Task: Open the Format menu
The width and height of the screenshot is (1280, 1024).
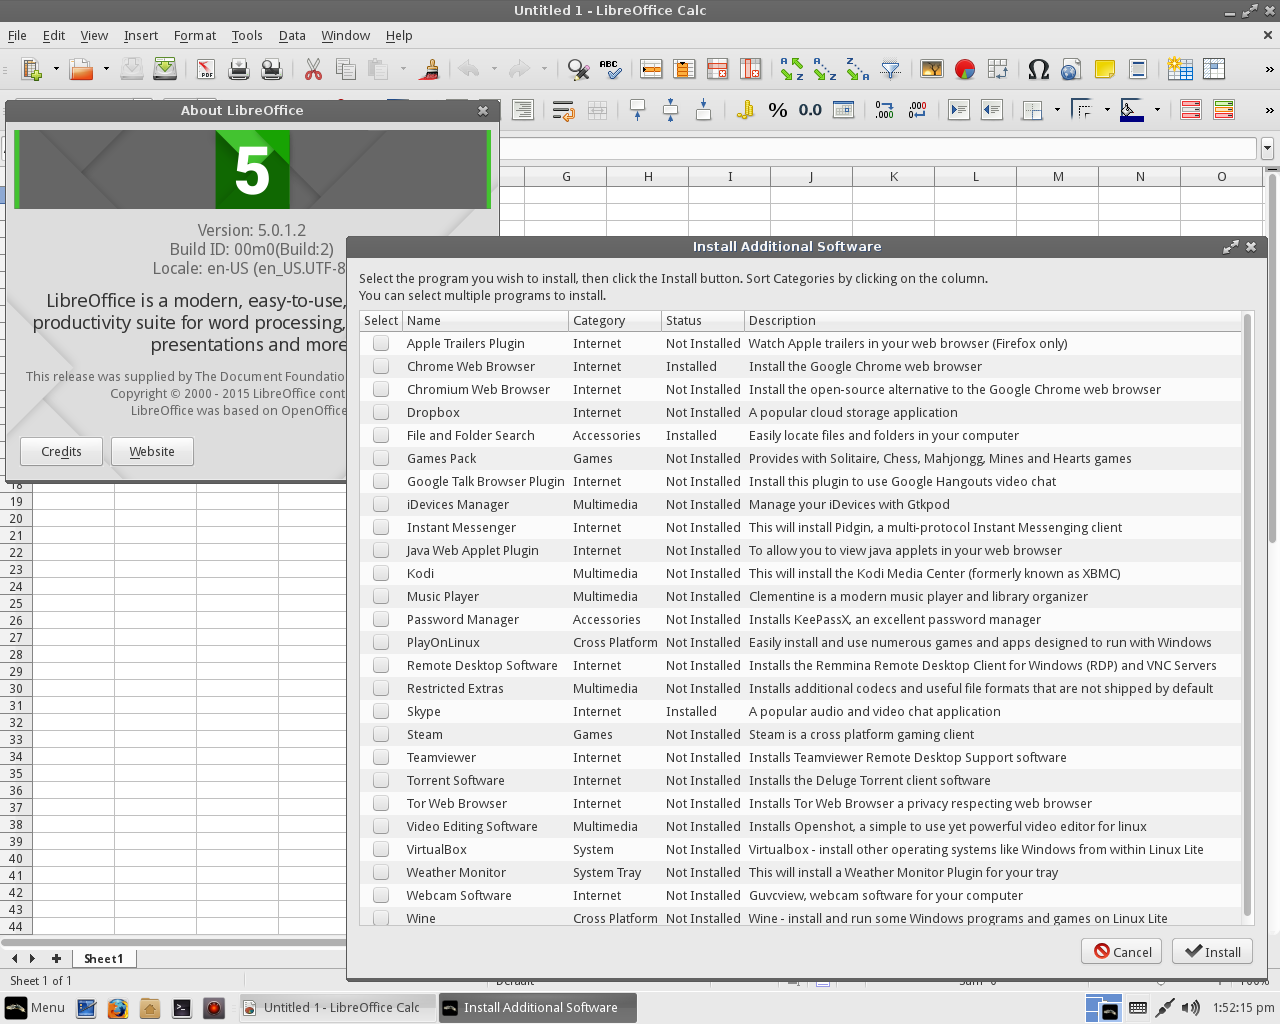Action: 195,35
